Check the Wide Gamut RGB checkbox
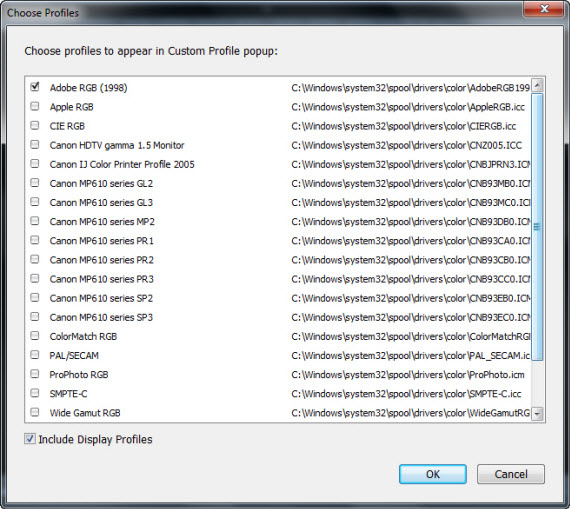This screenshot has height=509, width=570. tap(35, 412)
